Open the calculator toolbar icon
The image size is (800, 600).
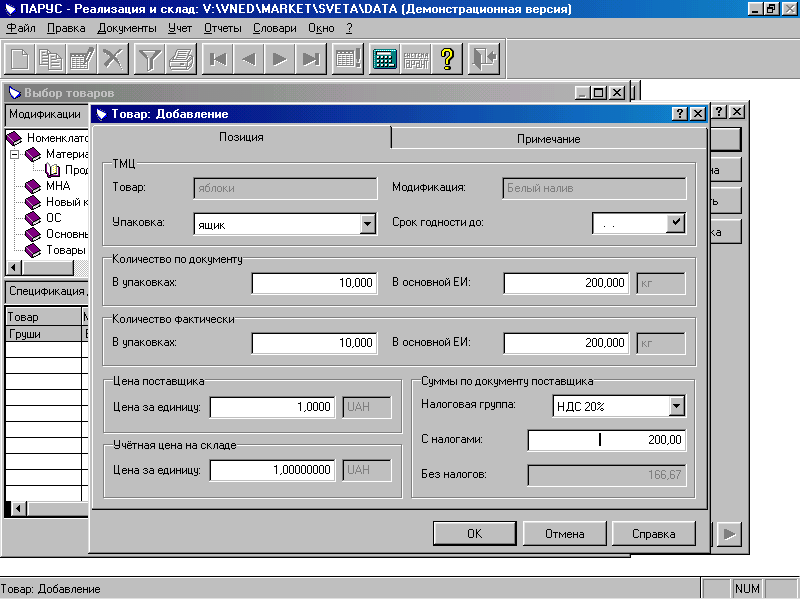coord(384,59)
